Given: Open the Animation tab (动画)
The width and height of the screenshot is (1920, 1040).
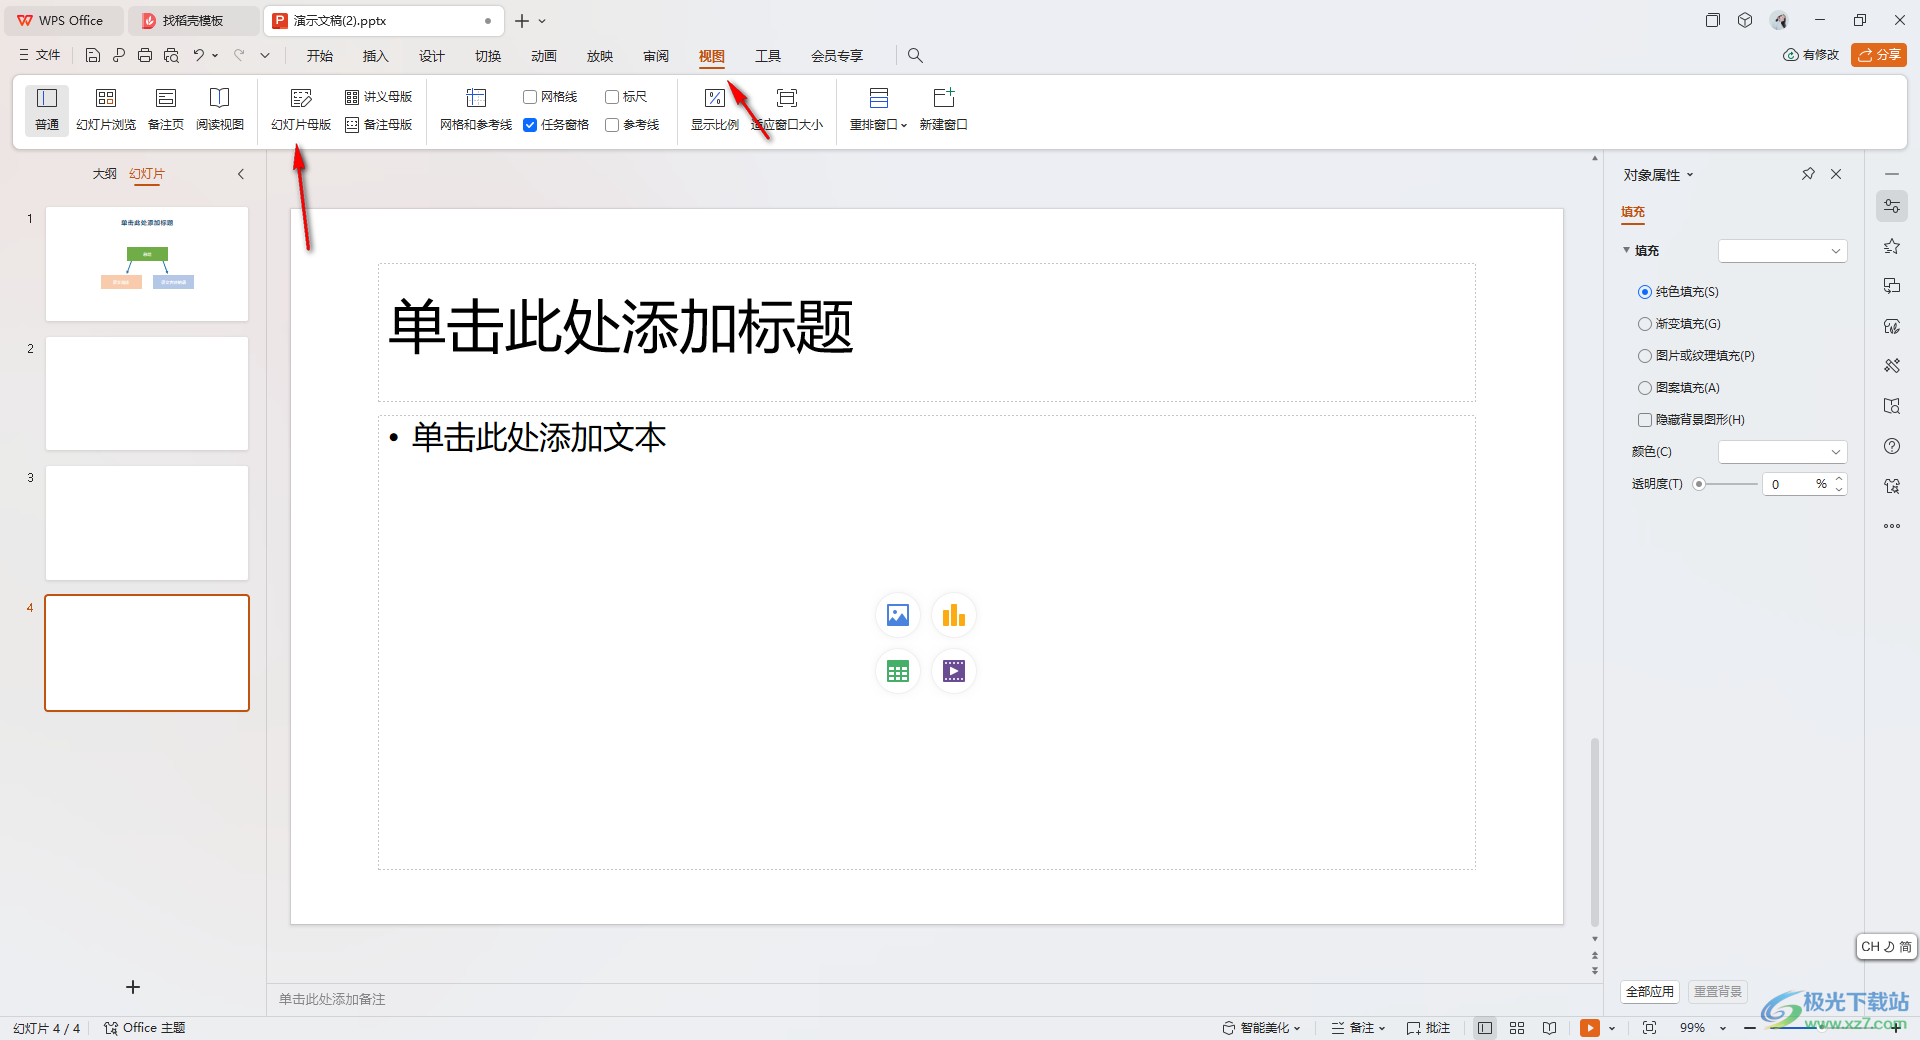Looking at the screenshot, I should (x=544, y=56).
